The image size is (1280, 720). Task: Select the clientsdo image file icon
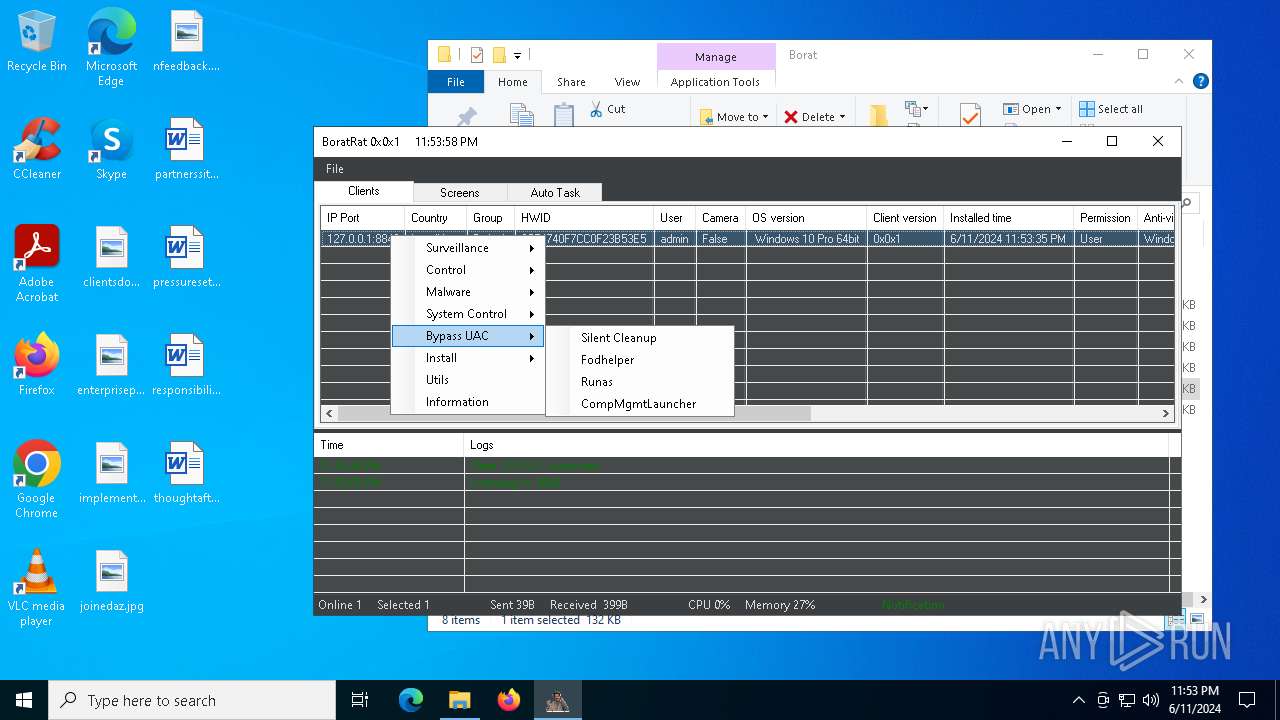(x=111, y=258)
